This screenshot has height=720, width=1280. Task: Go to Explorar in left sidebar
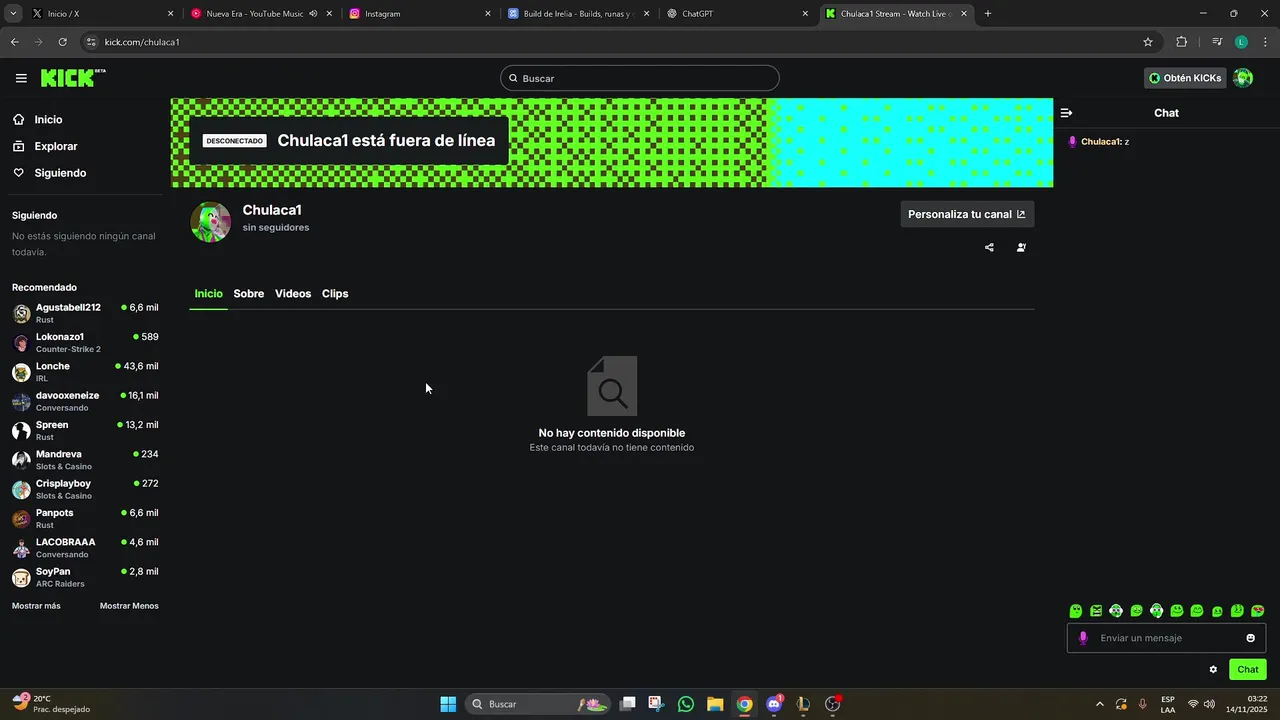(x=45, y=146)
